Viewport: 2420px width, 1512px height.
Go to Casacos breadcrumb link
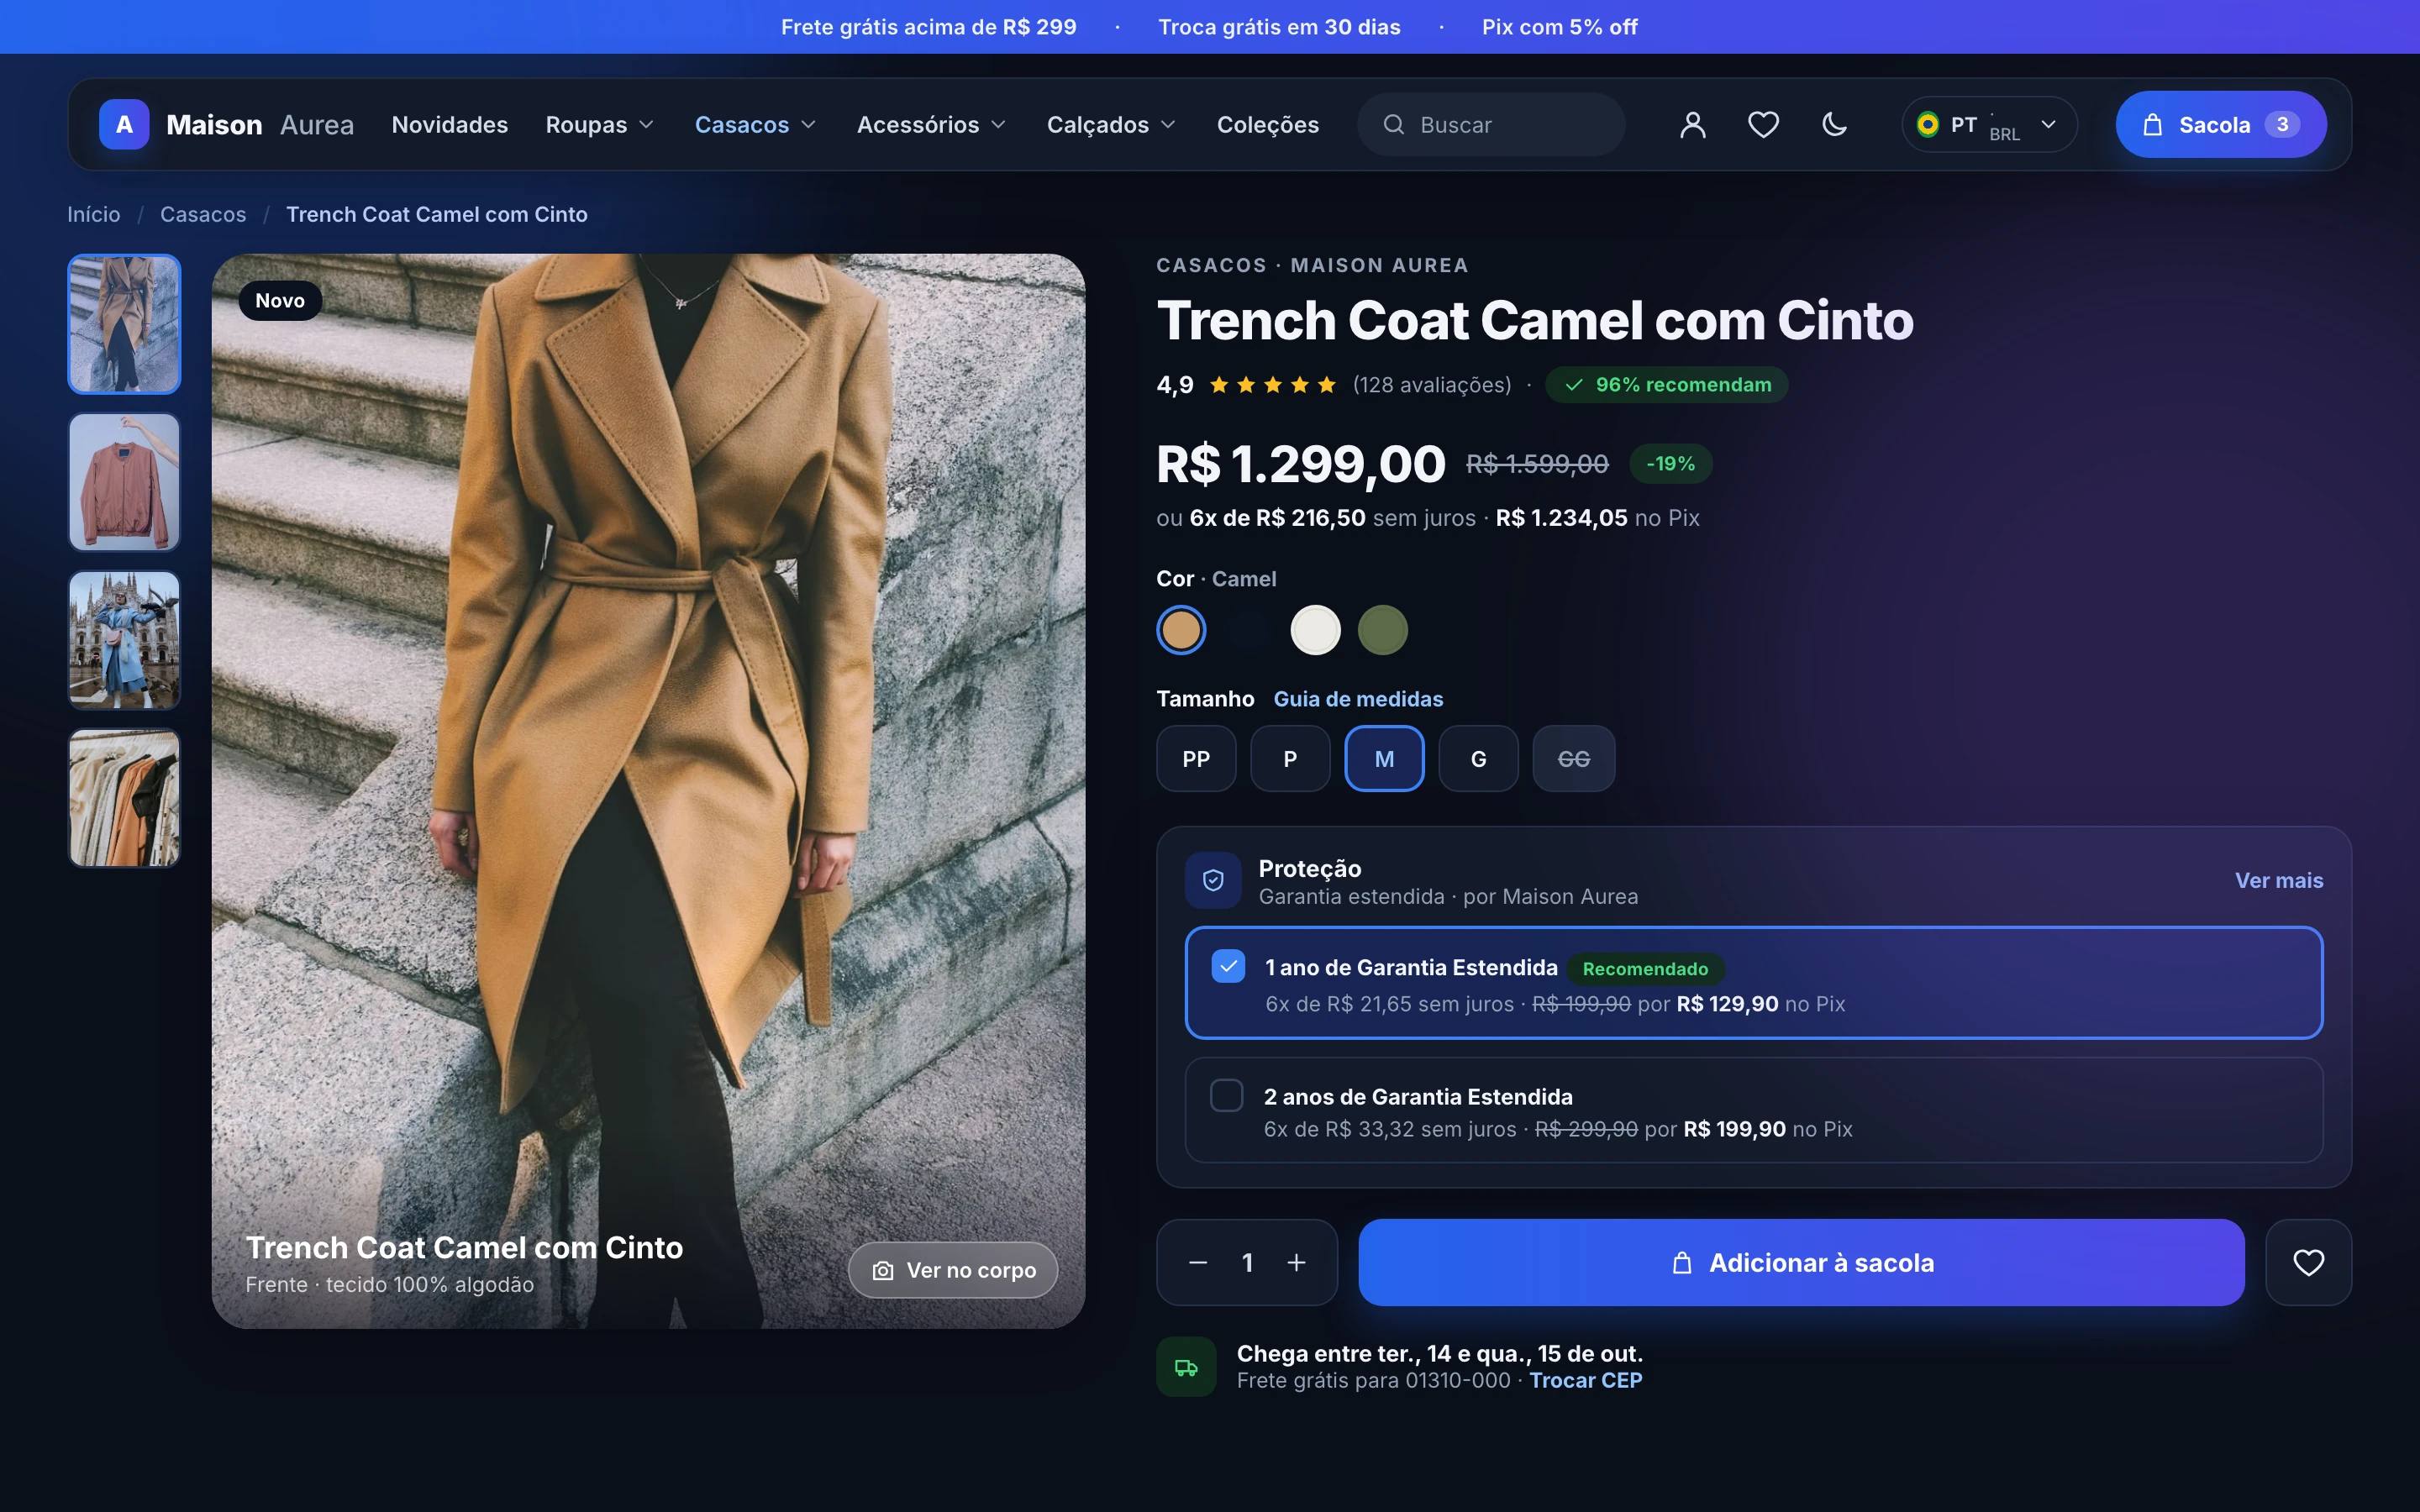click(x=203, y=215)
